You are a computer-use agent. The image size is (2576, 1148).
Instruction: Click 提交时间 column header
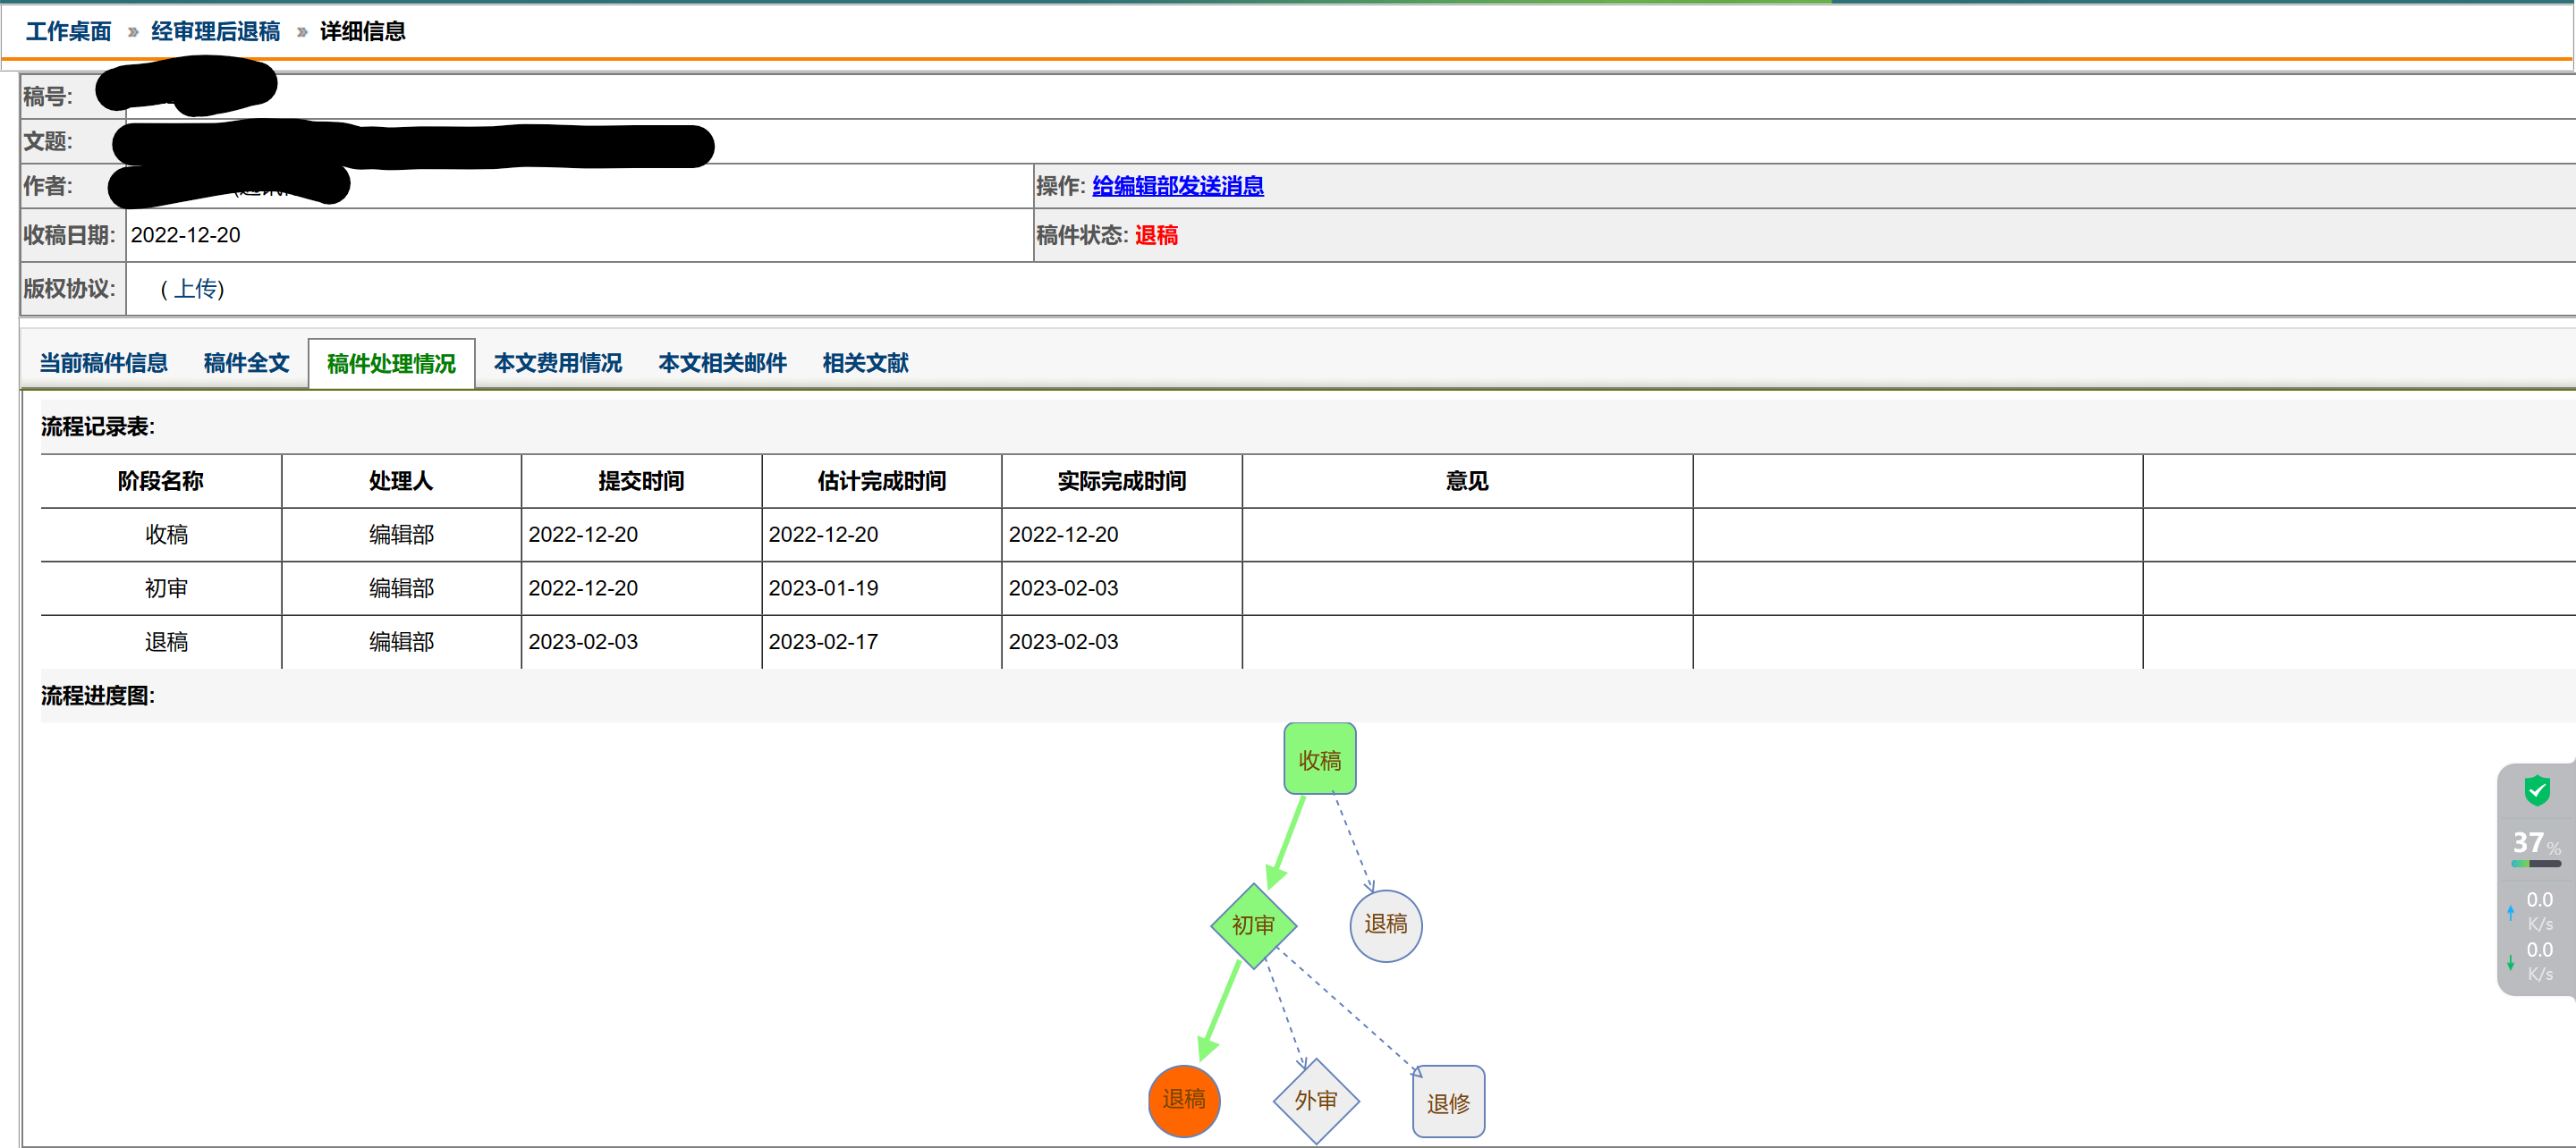tap(641, 481)
